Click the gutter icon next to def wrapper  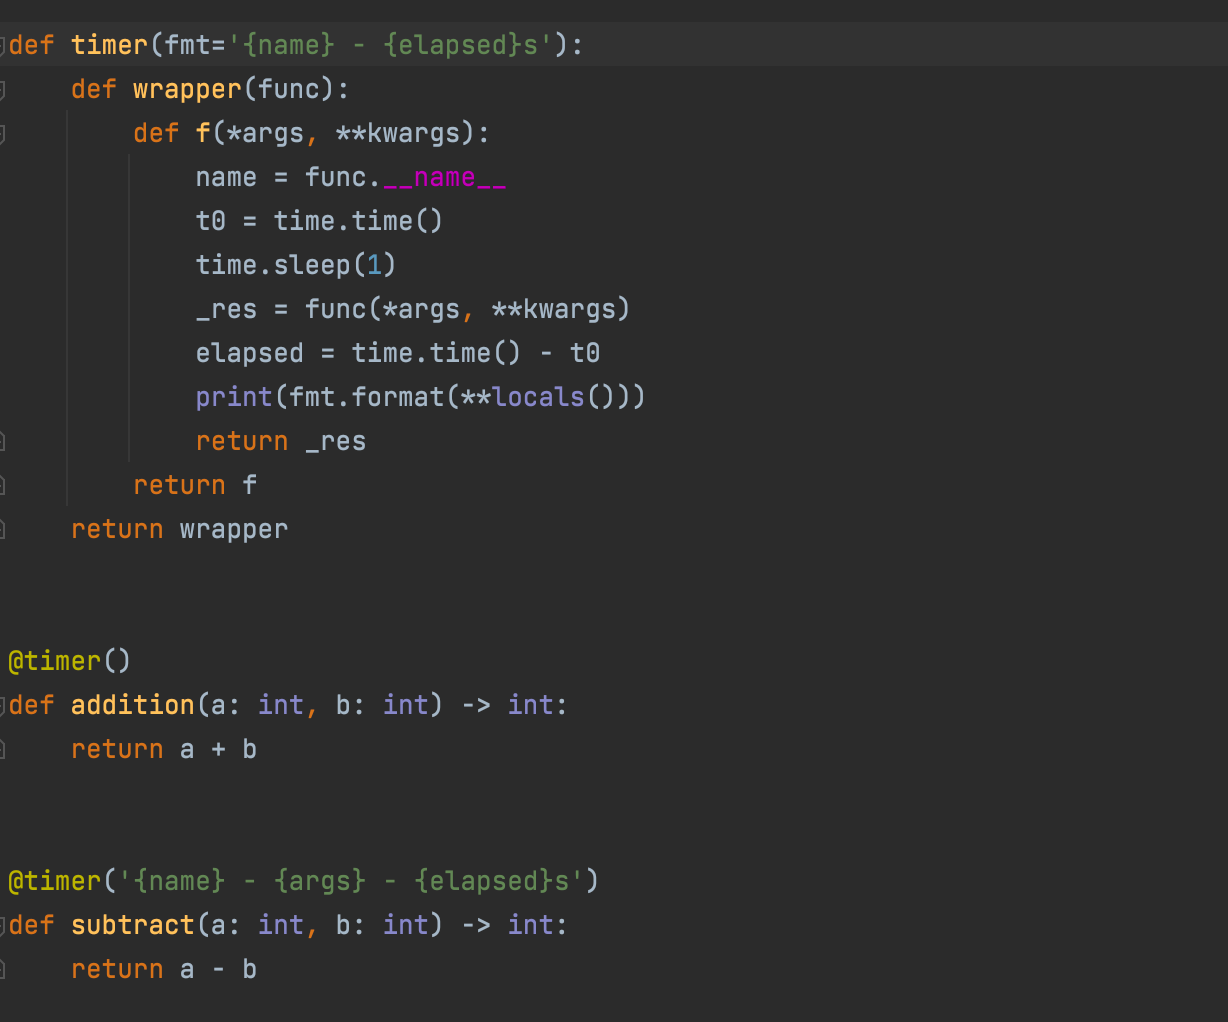tap(5, 88)
